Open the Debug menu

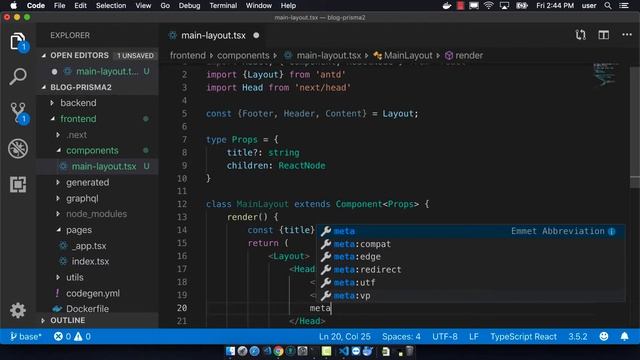click(x=189, y=6)
